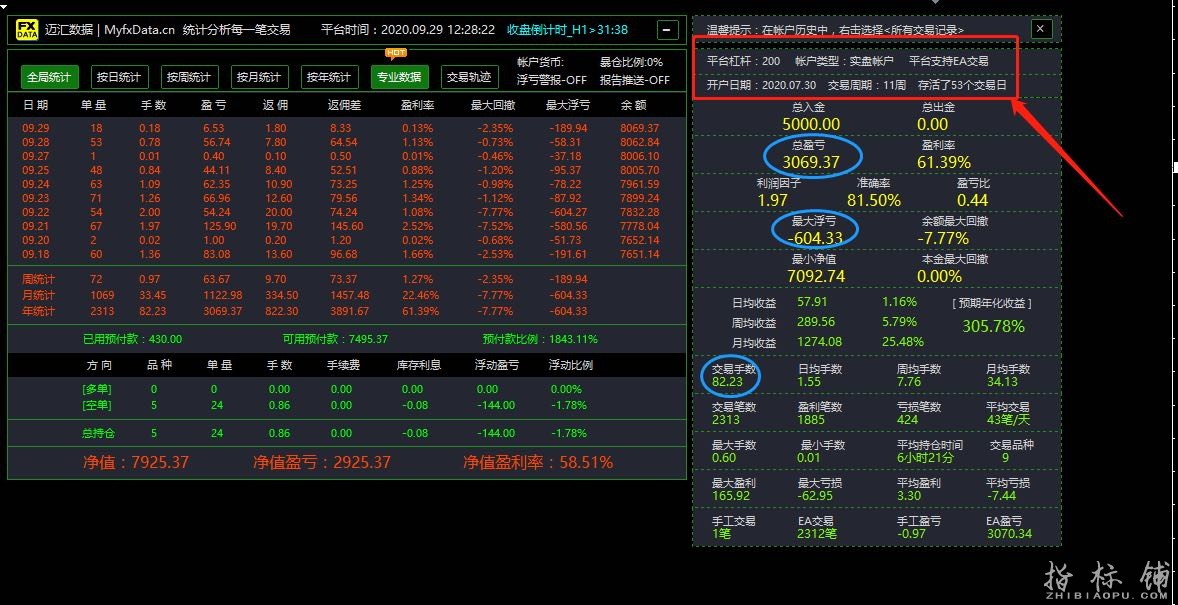The image size is (1178, 605).
Task: Close the right info panel
Action: tap(1041, 29)
